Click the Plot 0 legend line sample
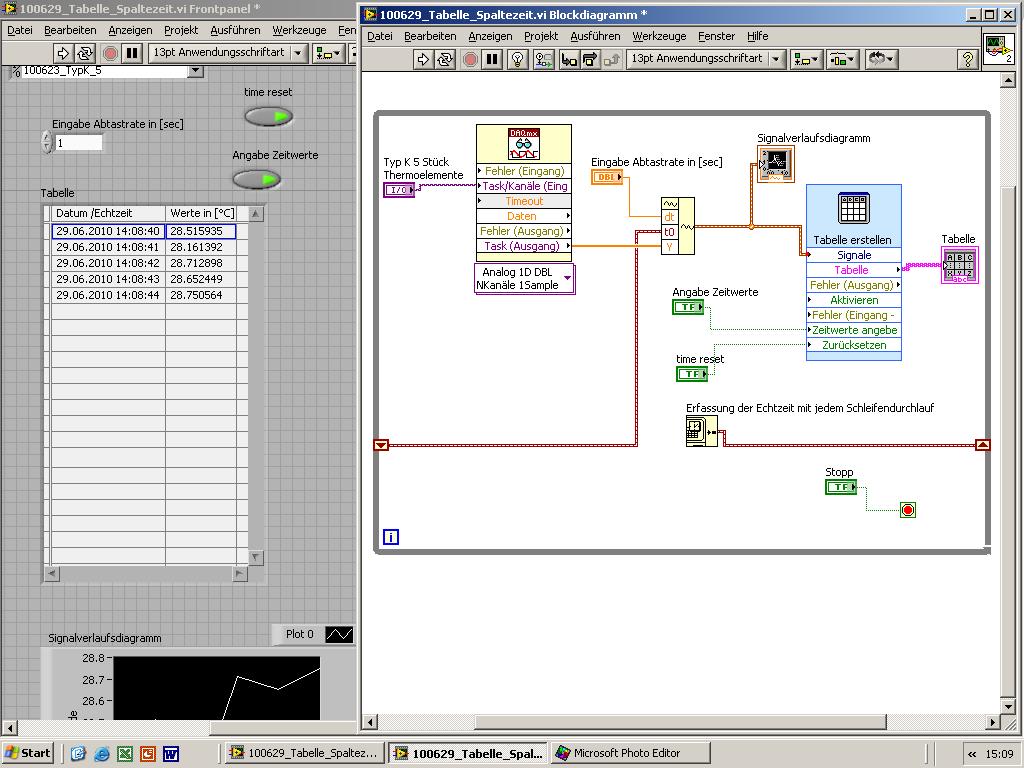This screenshot has height=768, width=1024. [340, 634]
